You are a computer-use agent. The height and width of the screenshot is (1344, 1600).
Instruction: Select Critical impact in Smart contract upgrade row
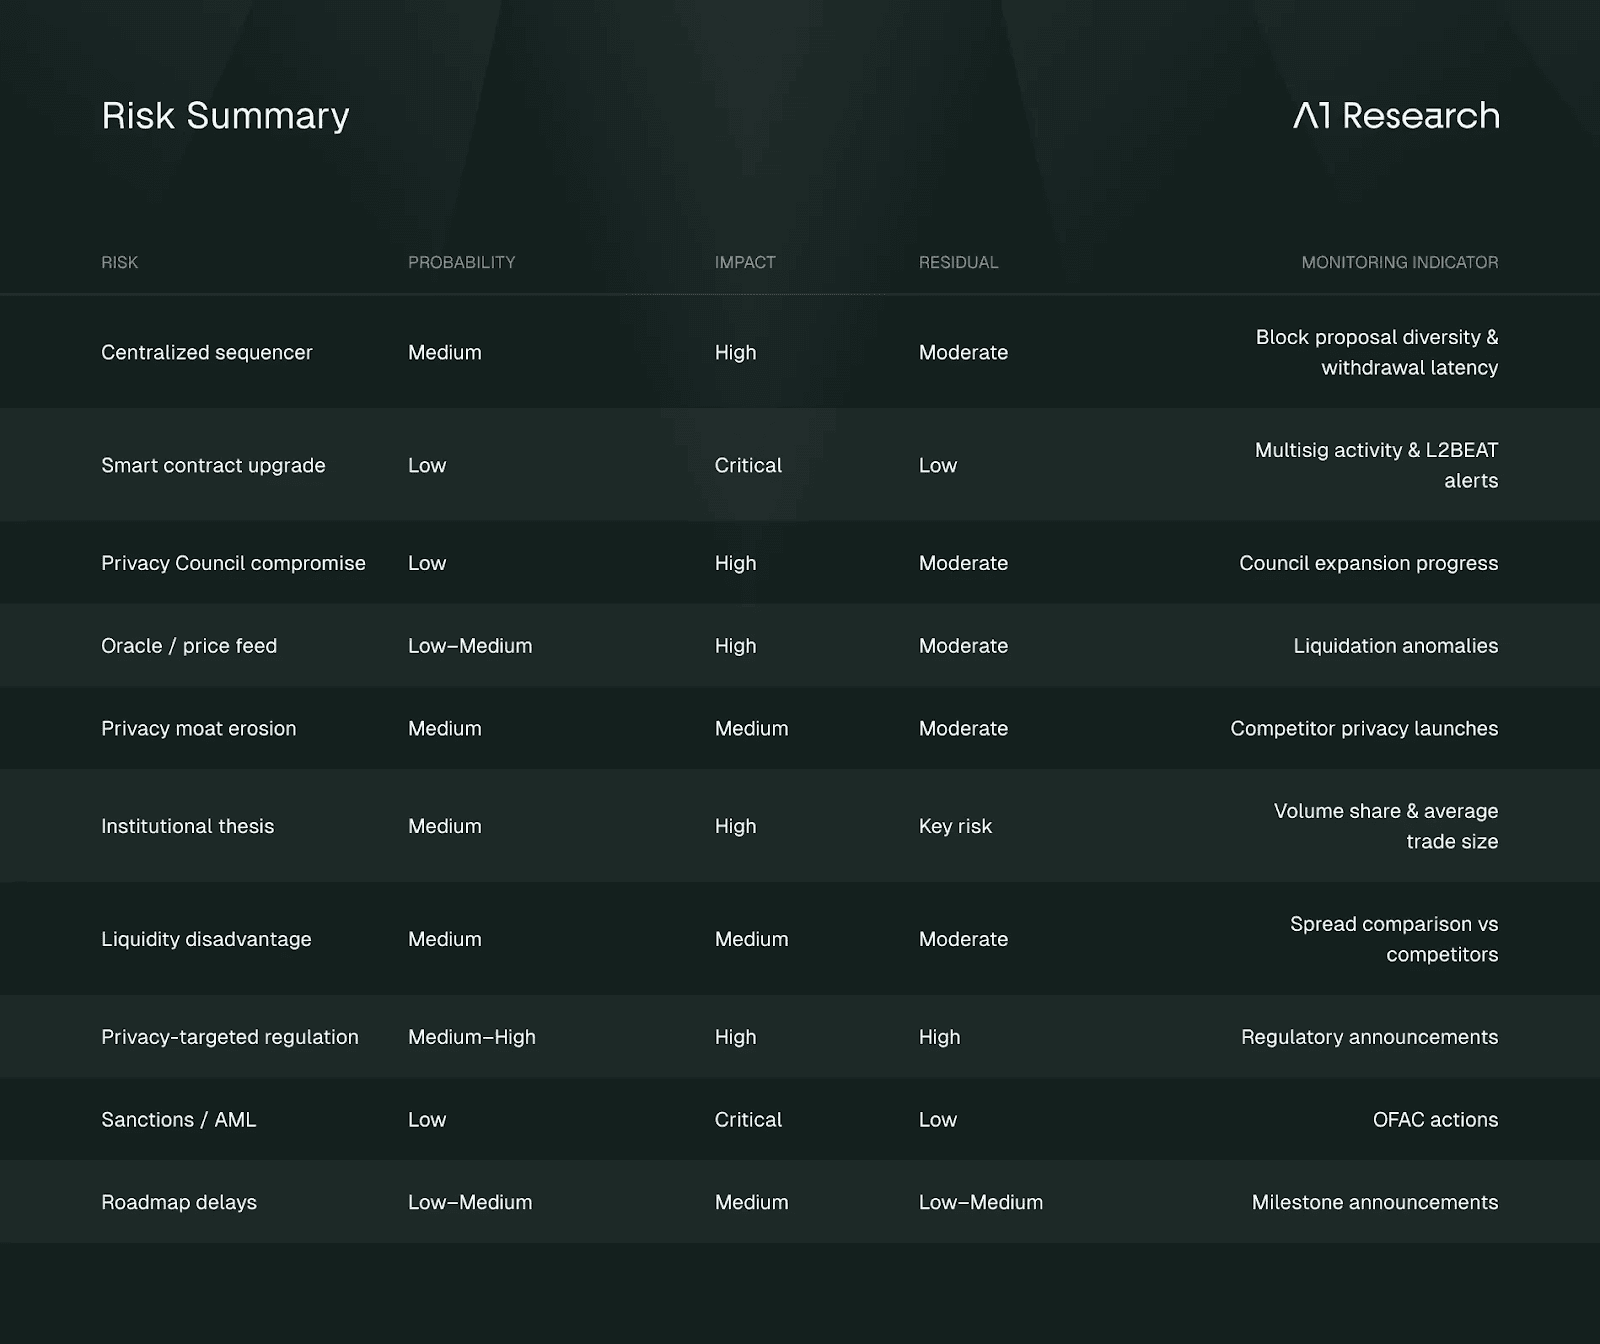click(748, 465)
